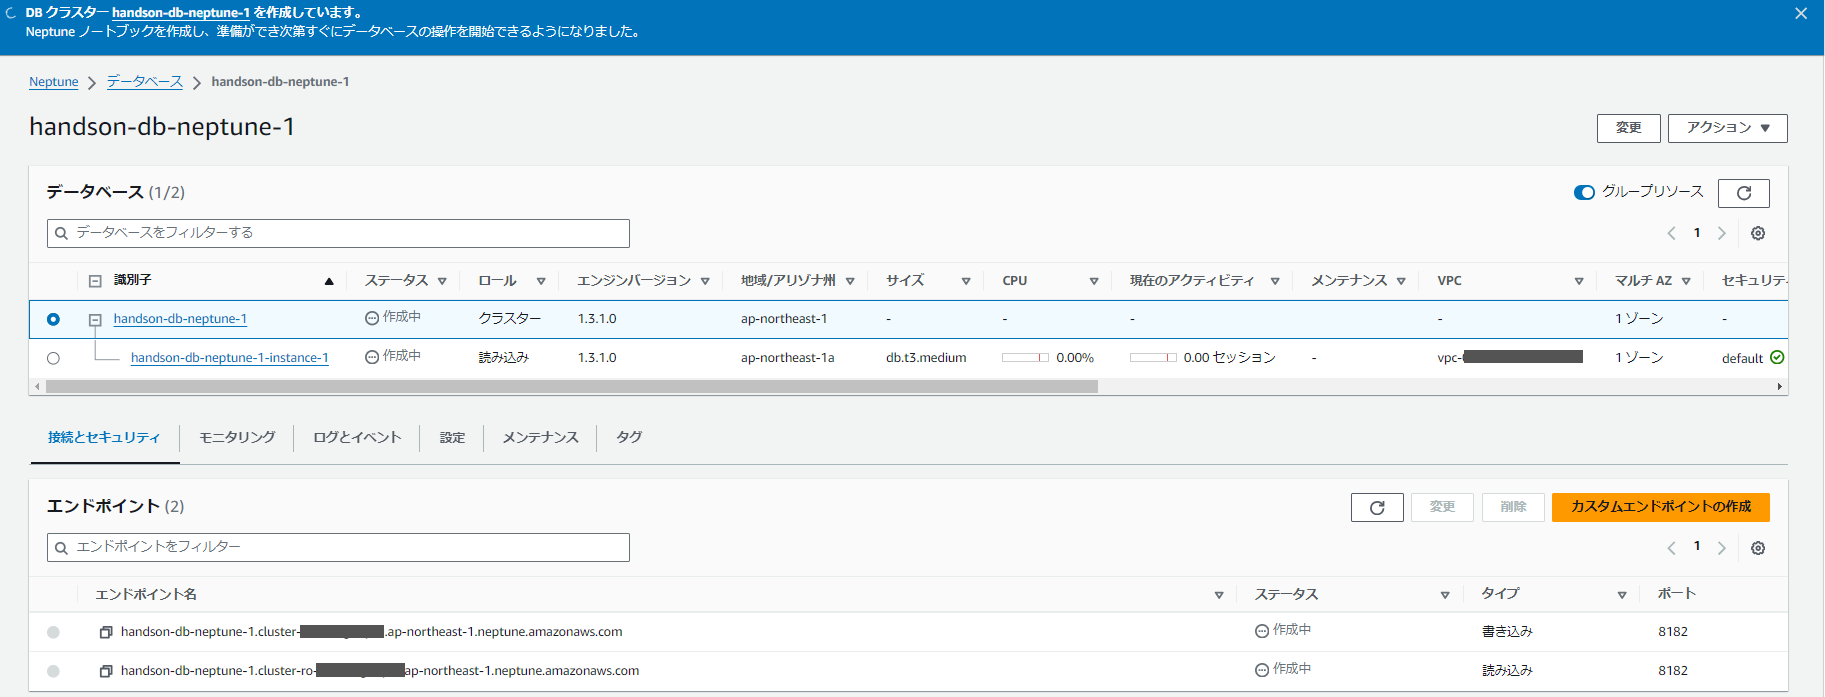Click the db.t3.medium size cell
Screen dimensions: 1825x697
click(926, 358)
